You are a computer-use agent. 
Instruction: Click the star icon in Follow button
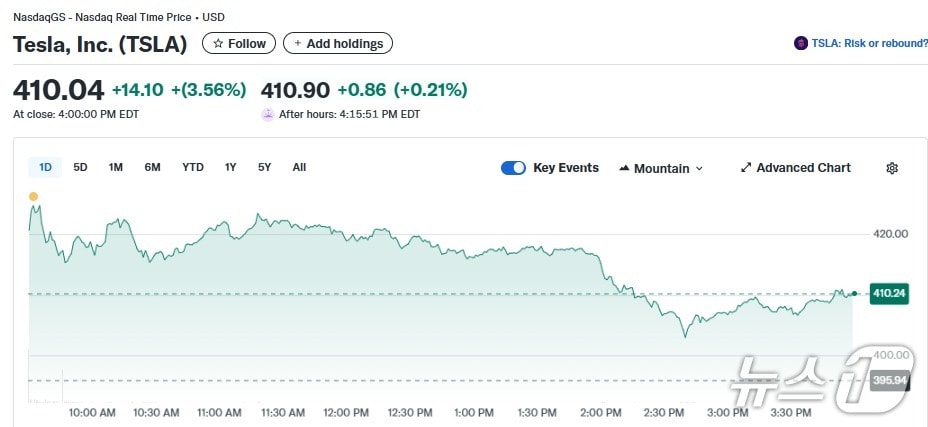(x=218, y=44)
